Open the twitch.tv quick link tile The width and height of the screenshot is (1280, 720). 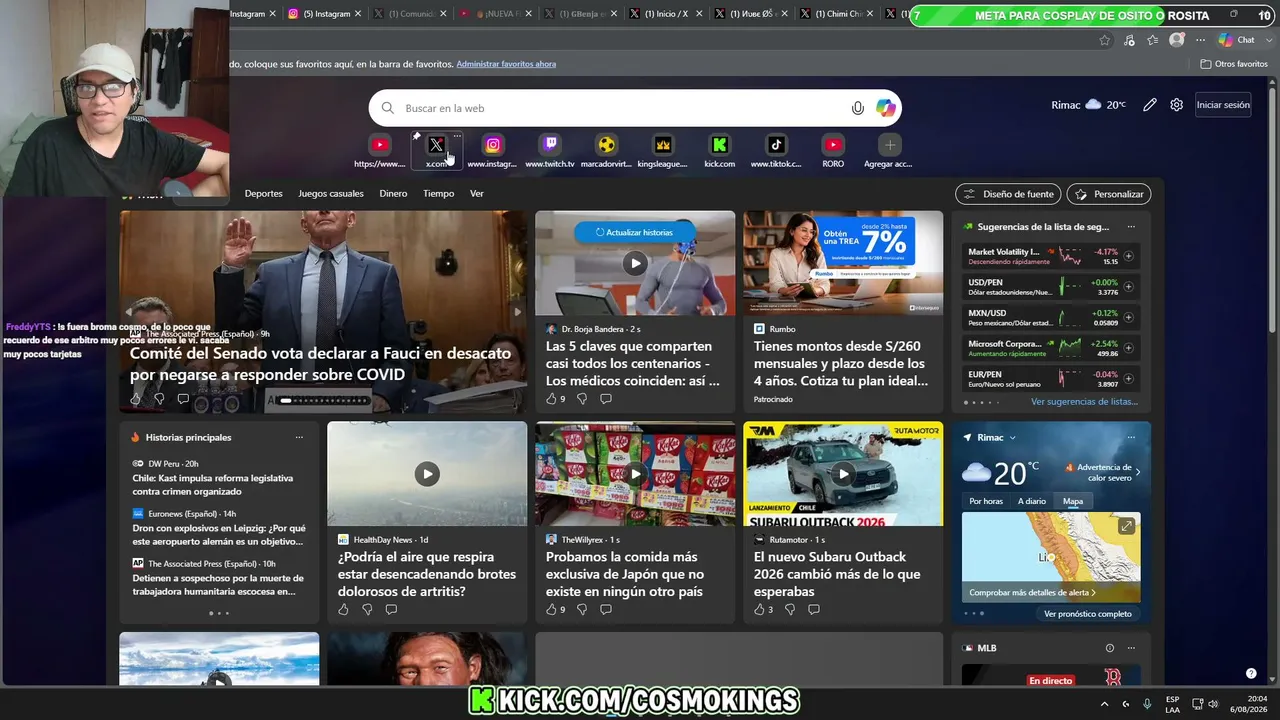pos(550,150)
